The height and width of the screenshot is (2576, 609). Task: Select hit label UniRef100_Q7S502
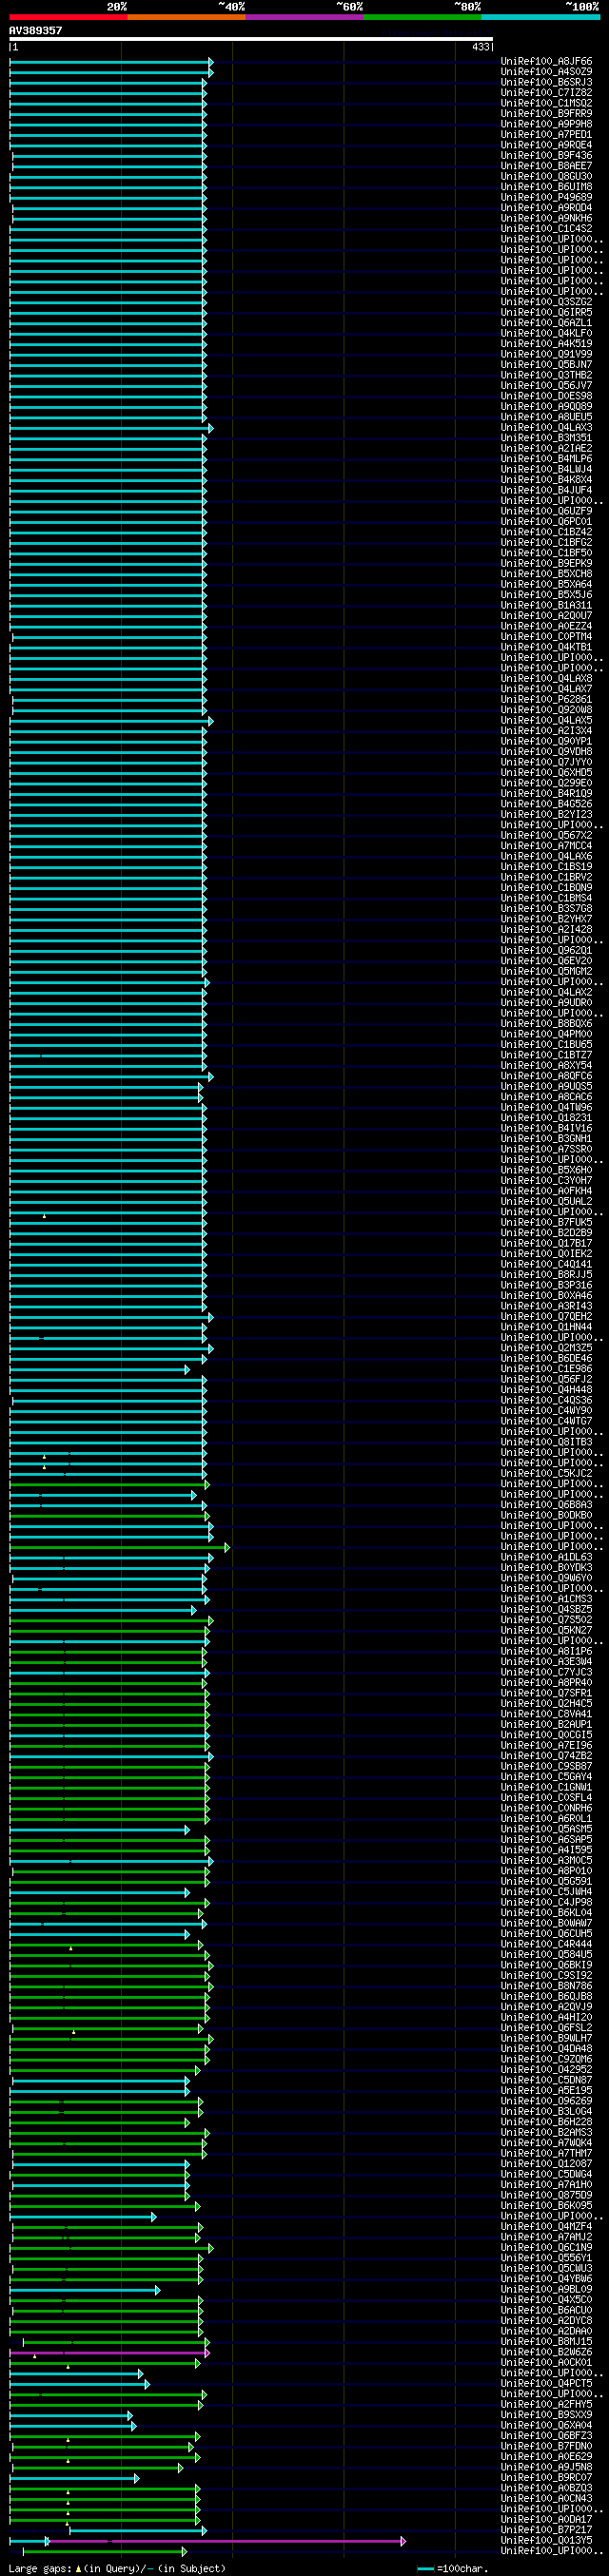[546, 1620]
